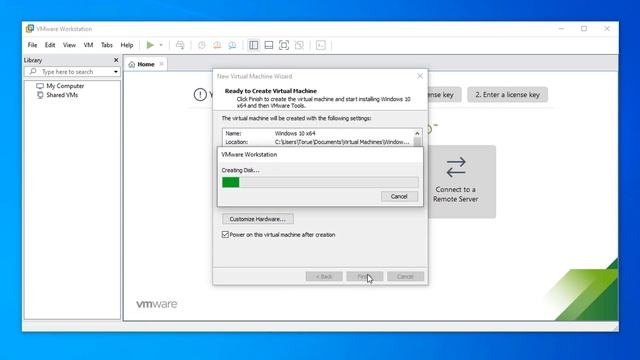
Task: Toggle Power on this virtual machine checkbox
Action: [x=225, y=234]
